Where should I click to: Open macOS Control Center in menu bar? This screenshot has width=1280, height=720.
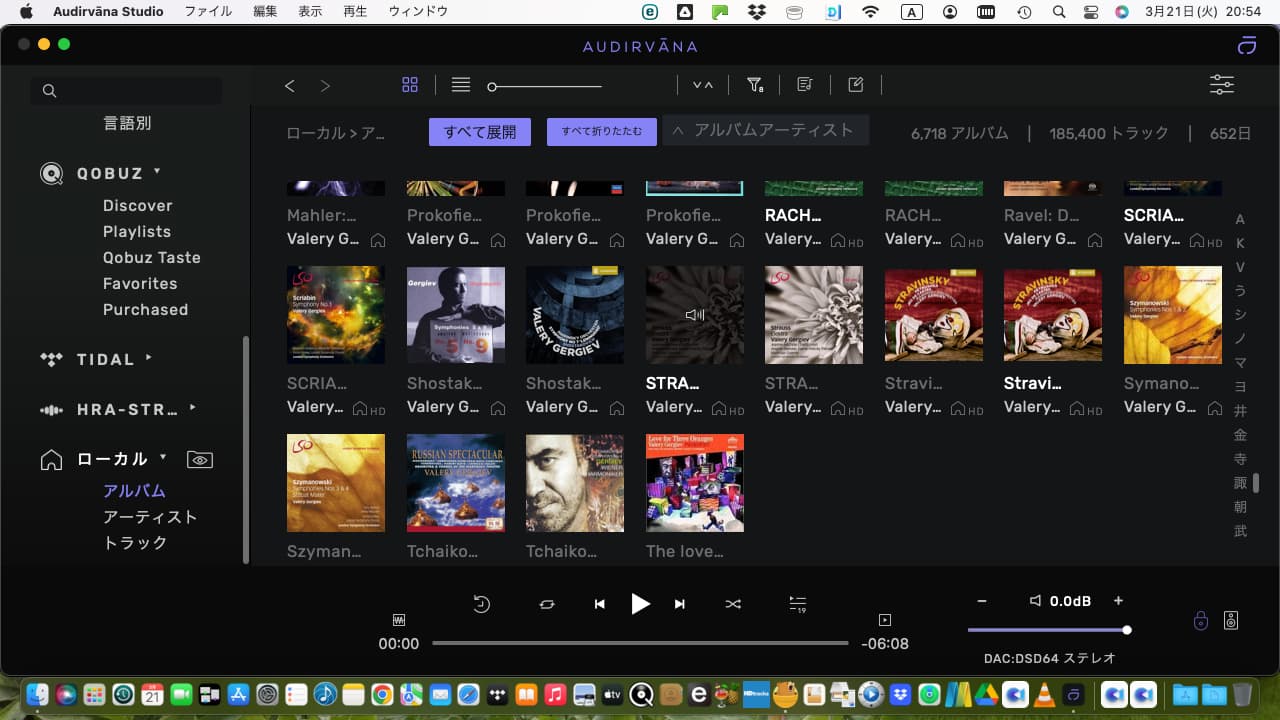coord(1091,12)
